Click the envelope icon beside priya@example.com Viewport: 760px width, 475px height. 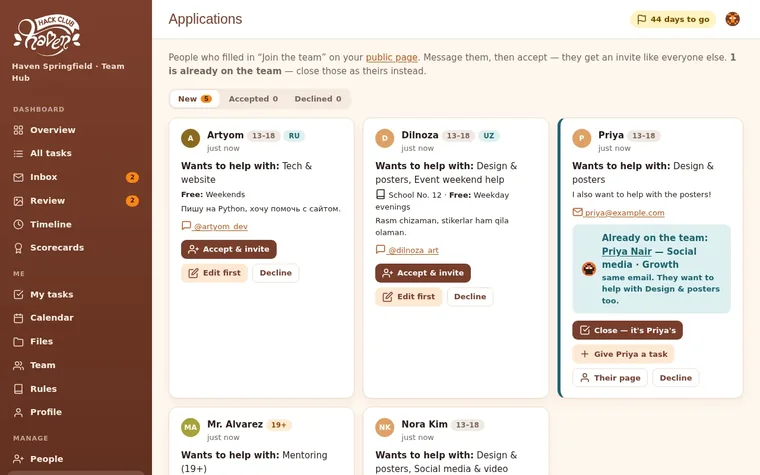[577, 212]
